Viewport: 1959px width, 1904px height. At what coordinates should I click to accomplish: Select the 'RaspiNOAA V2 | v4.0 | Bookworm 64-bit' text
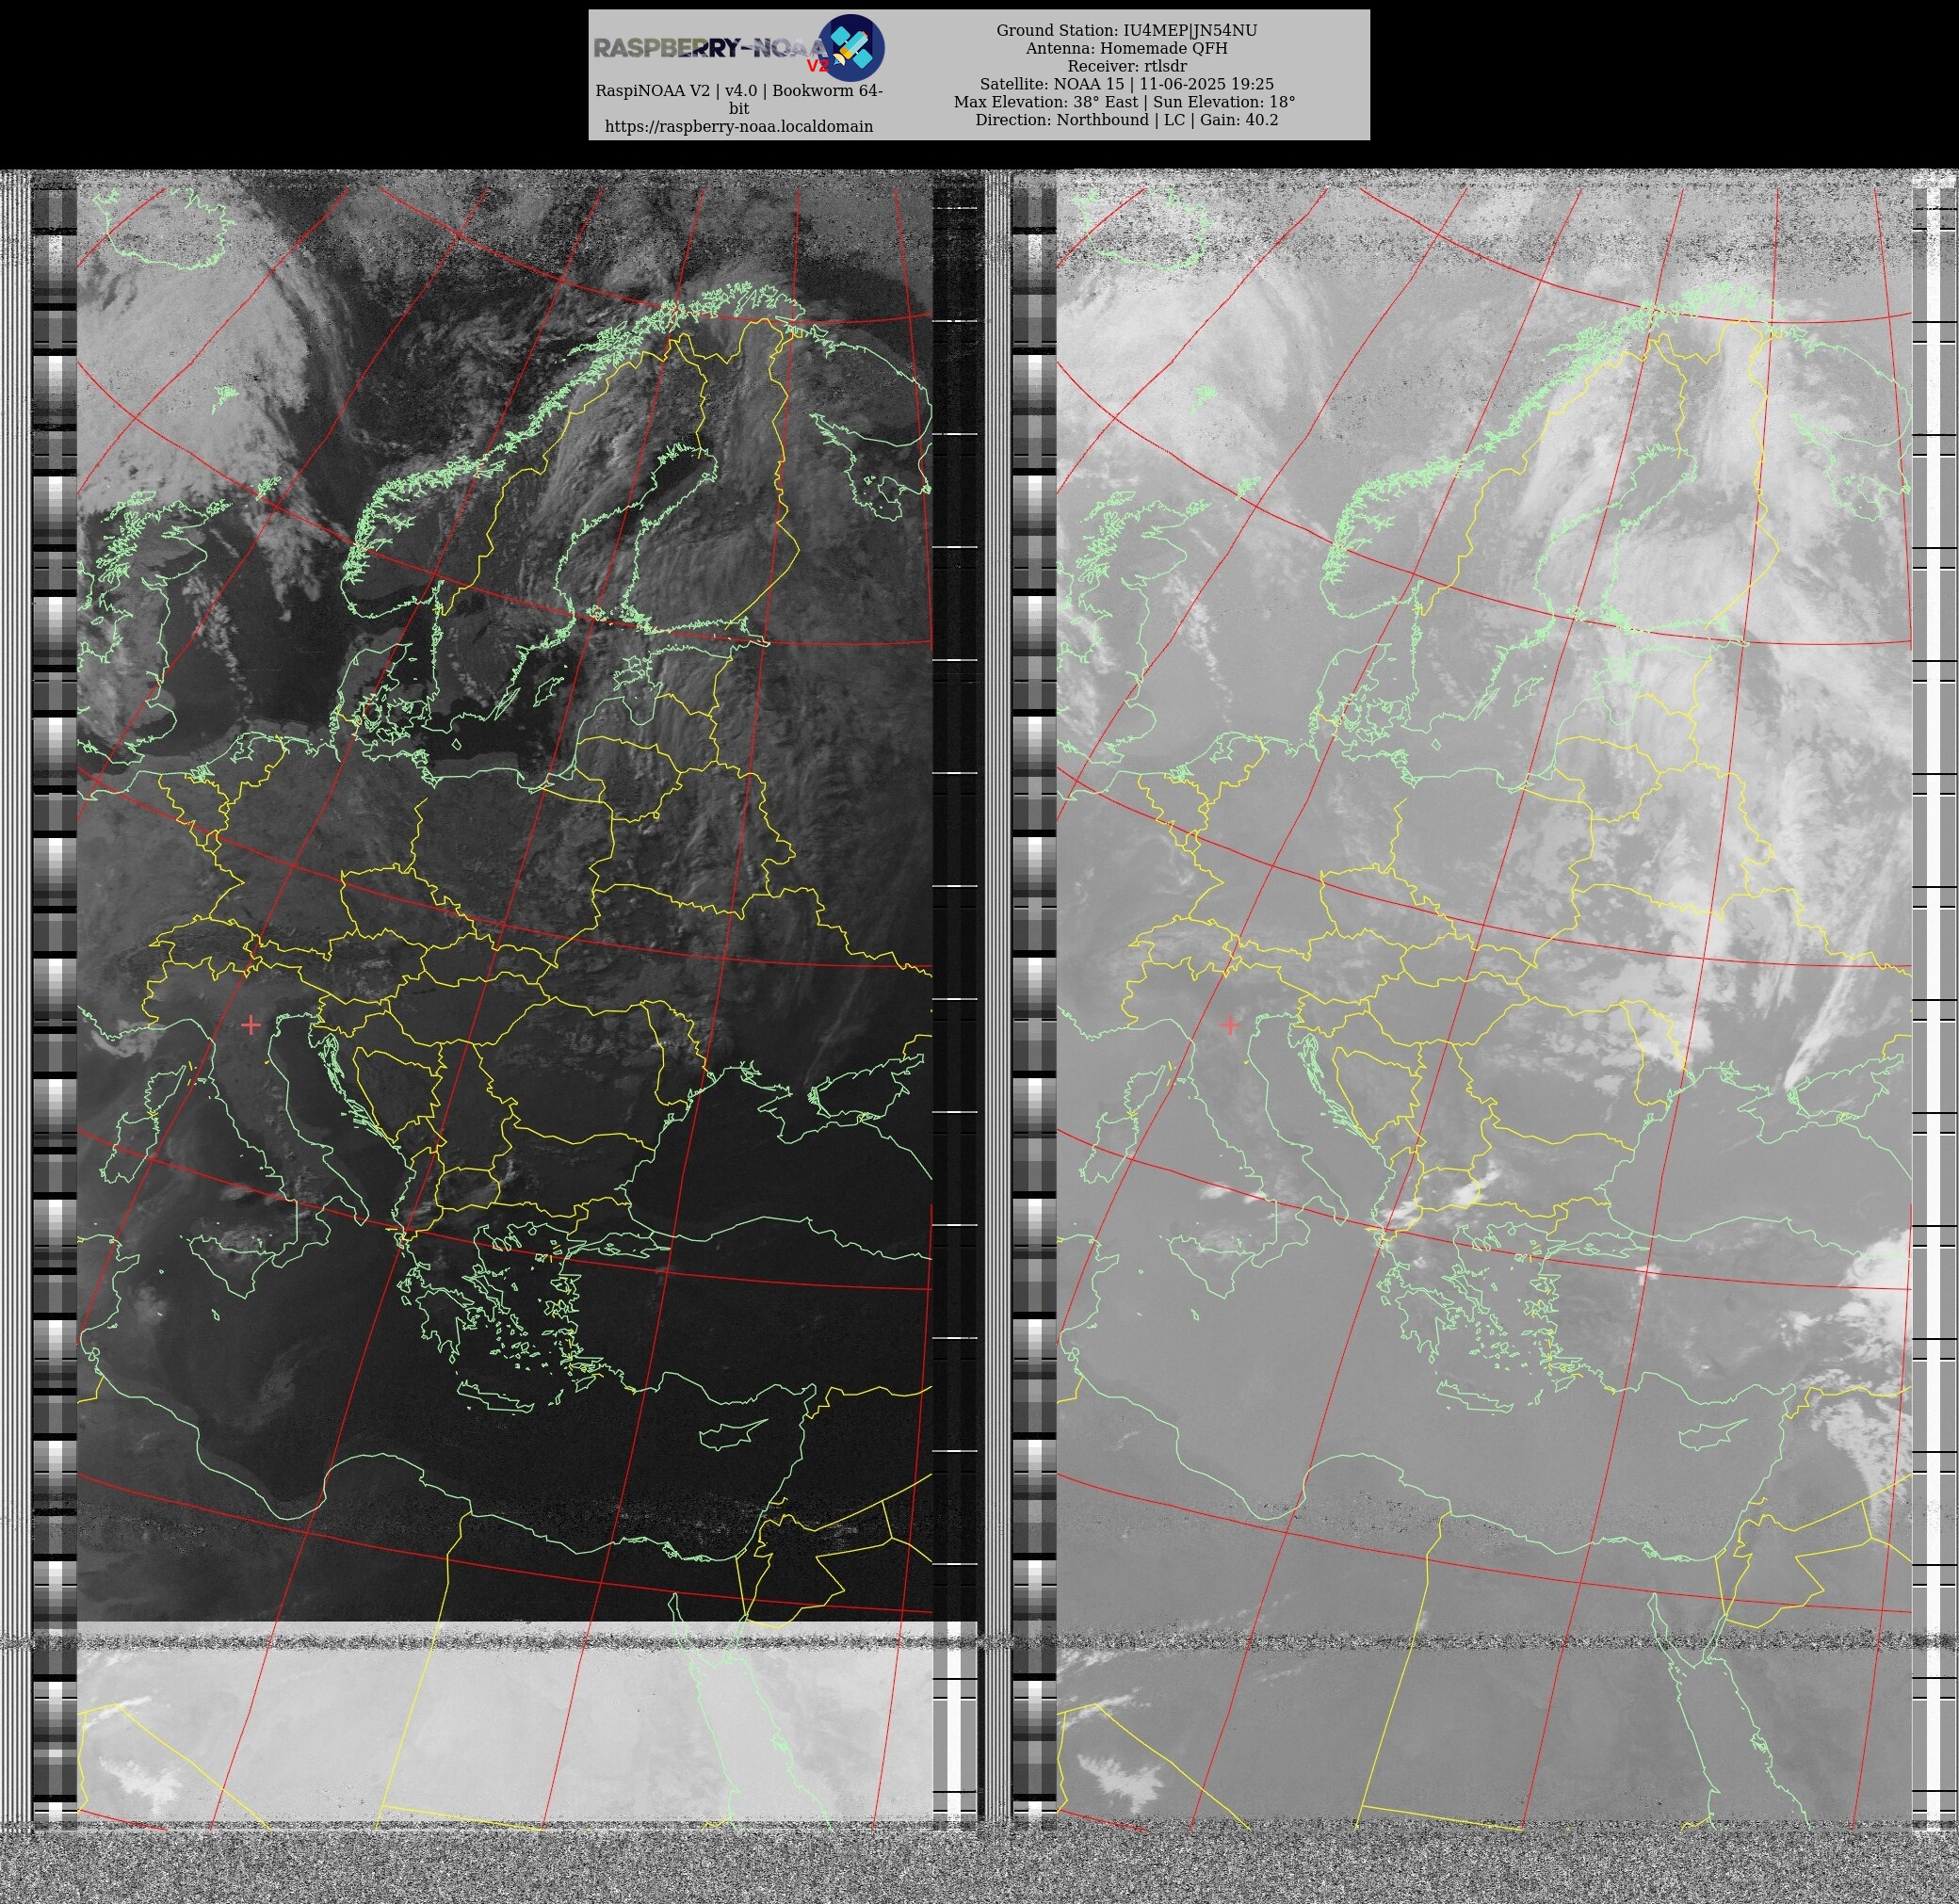(739, 99)
